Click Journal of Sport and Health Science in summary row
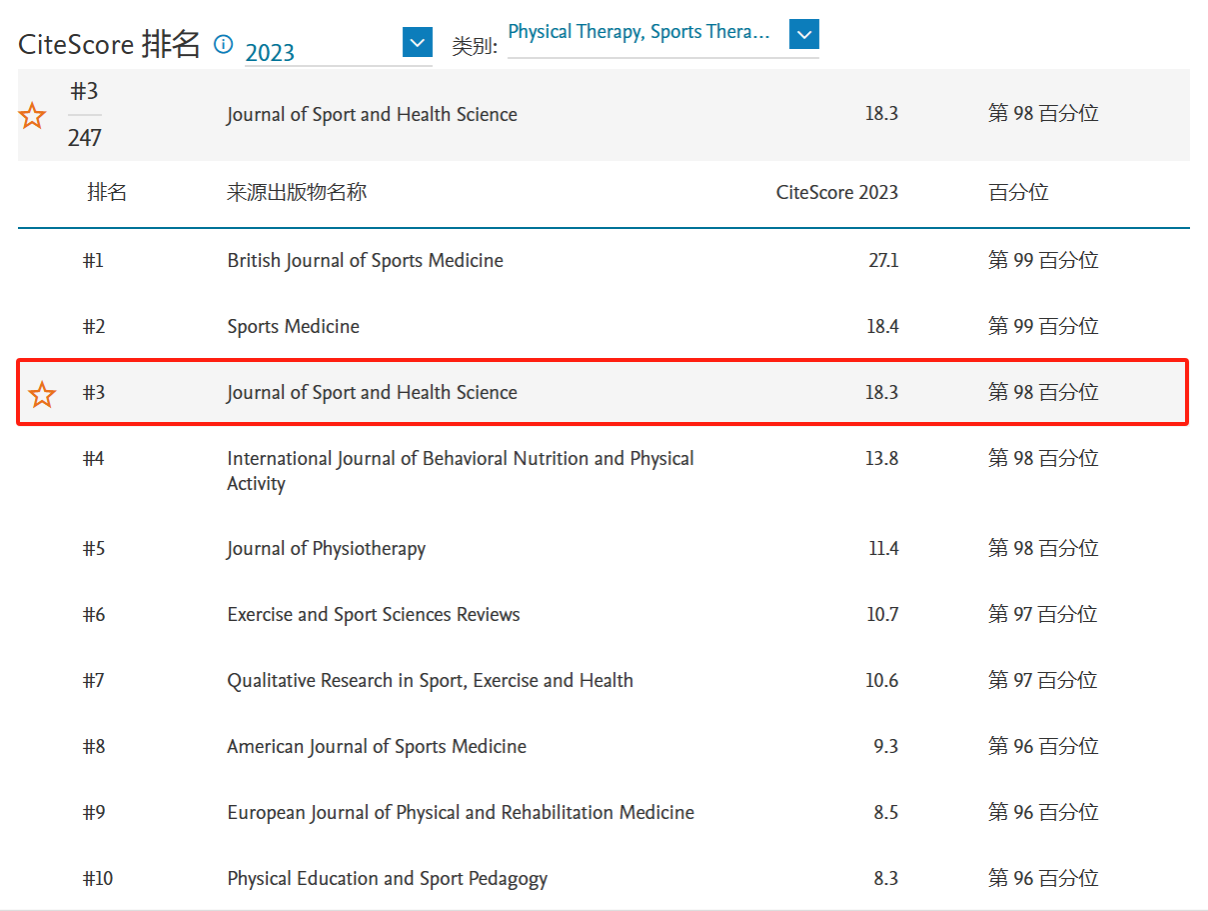The width and height of the screenshot is (1208, 911). click(x=372, y=115)
